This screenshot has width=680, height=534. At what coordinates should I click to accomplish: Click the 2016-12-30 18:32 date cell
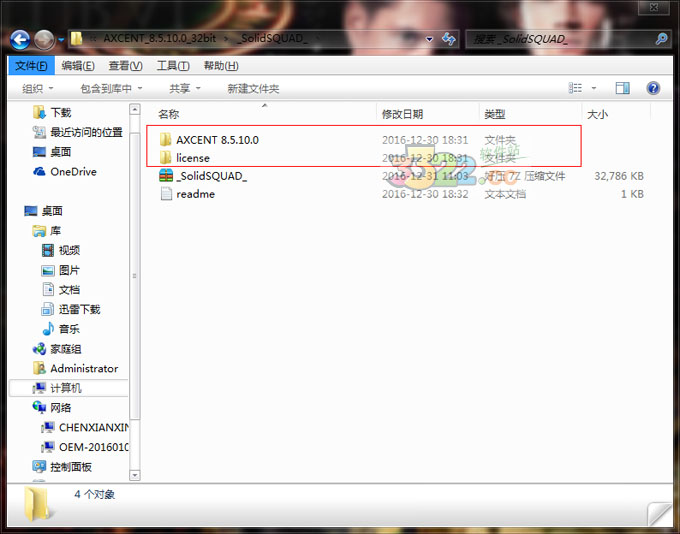coord(425,194)
